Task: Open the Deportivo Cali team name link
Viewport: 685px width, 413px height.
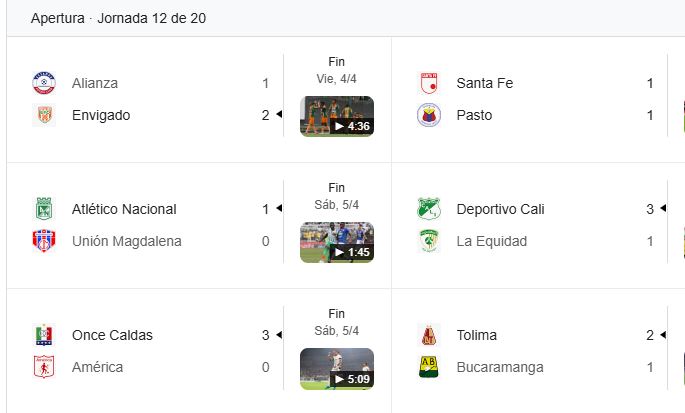Action: (x=500, y=209)
